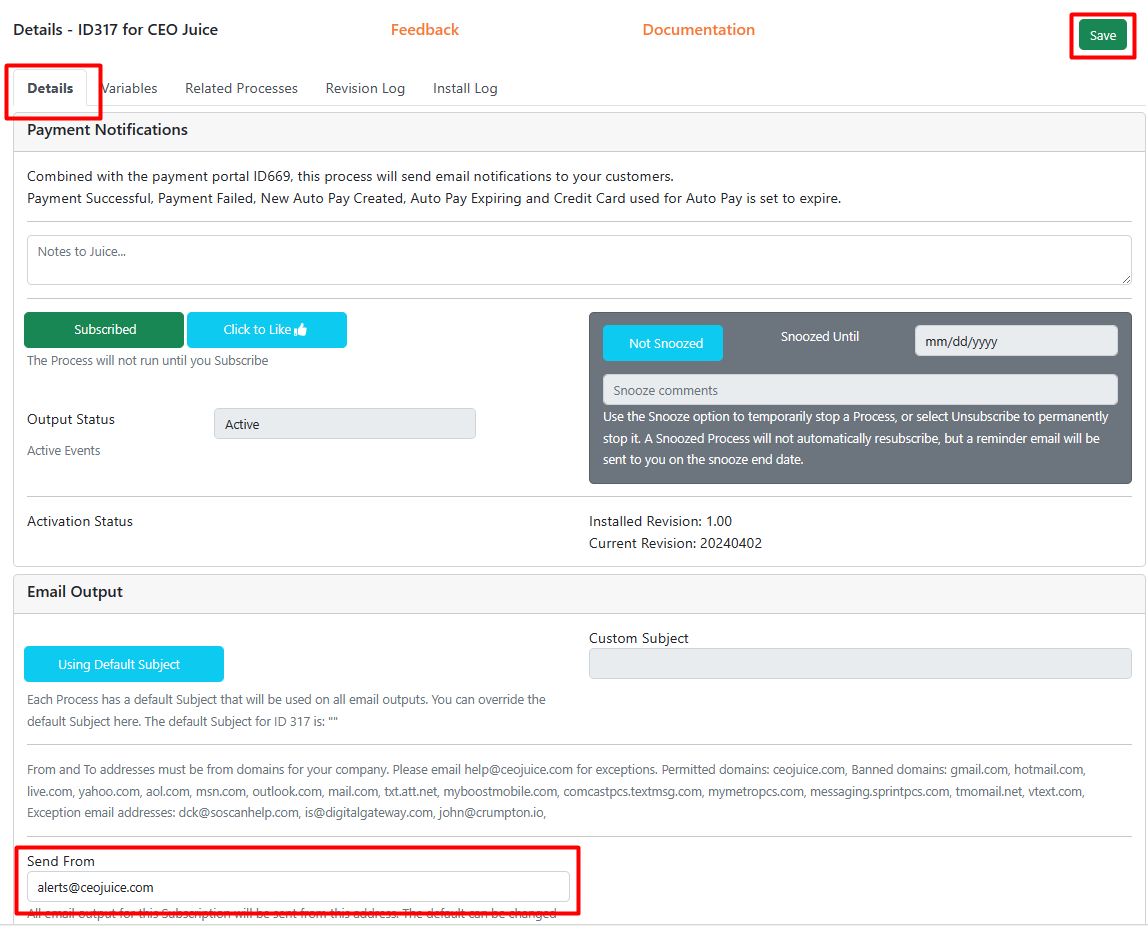Select the Details tab

click(x=50, y=89)
